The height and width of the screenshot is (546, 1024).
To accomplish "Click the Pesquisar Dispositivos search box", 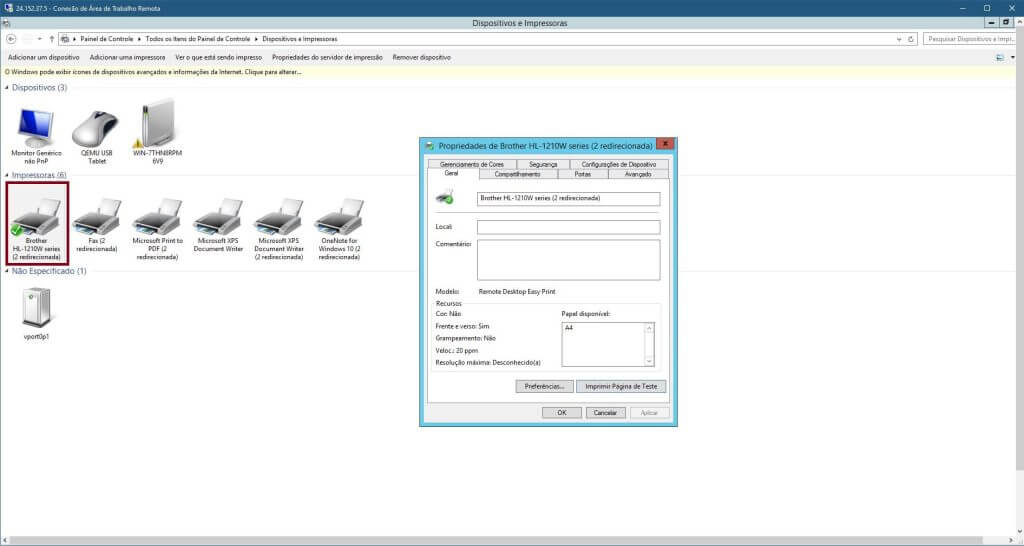I will pos(970,39).
